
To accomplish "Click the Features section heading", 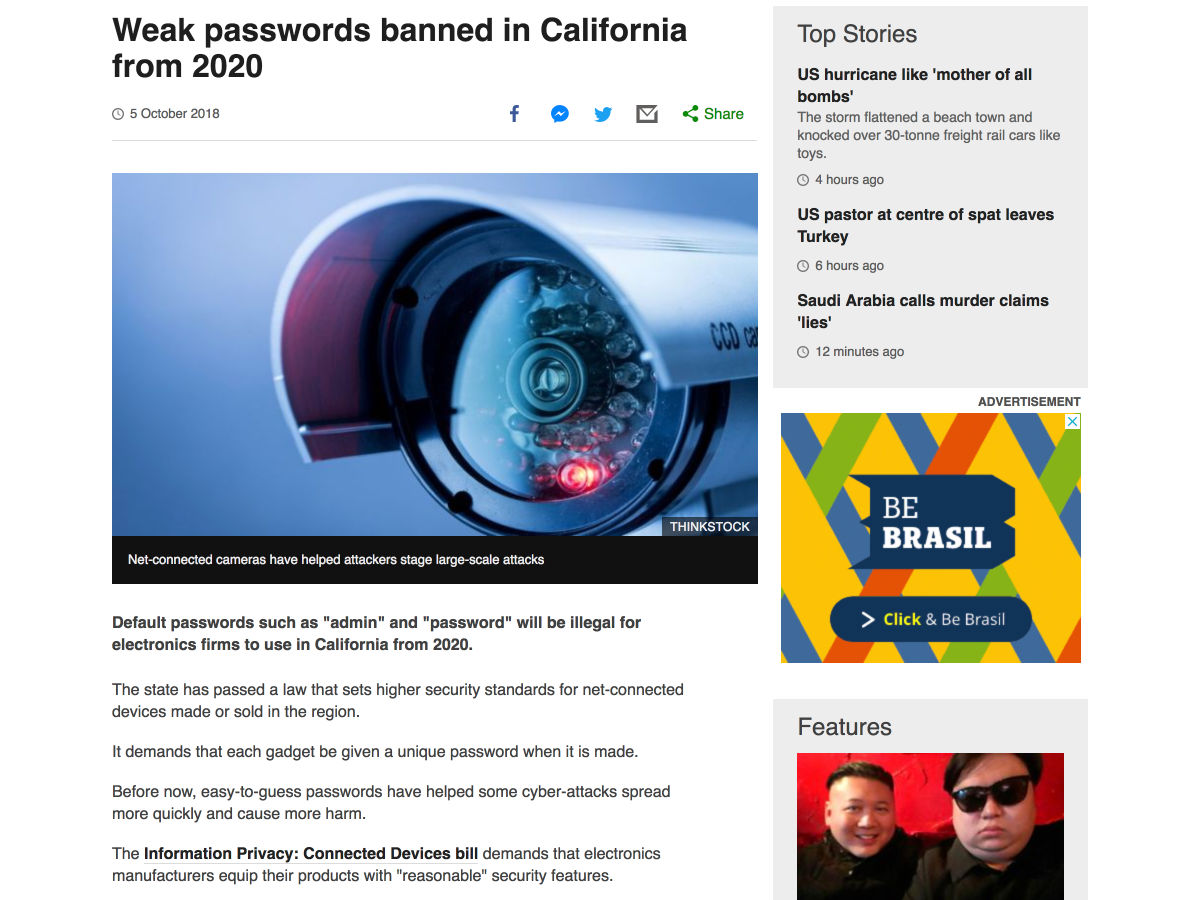I will pyautogui.click(x=844, y=727).
